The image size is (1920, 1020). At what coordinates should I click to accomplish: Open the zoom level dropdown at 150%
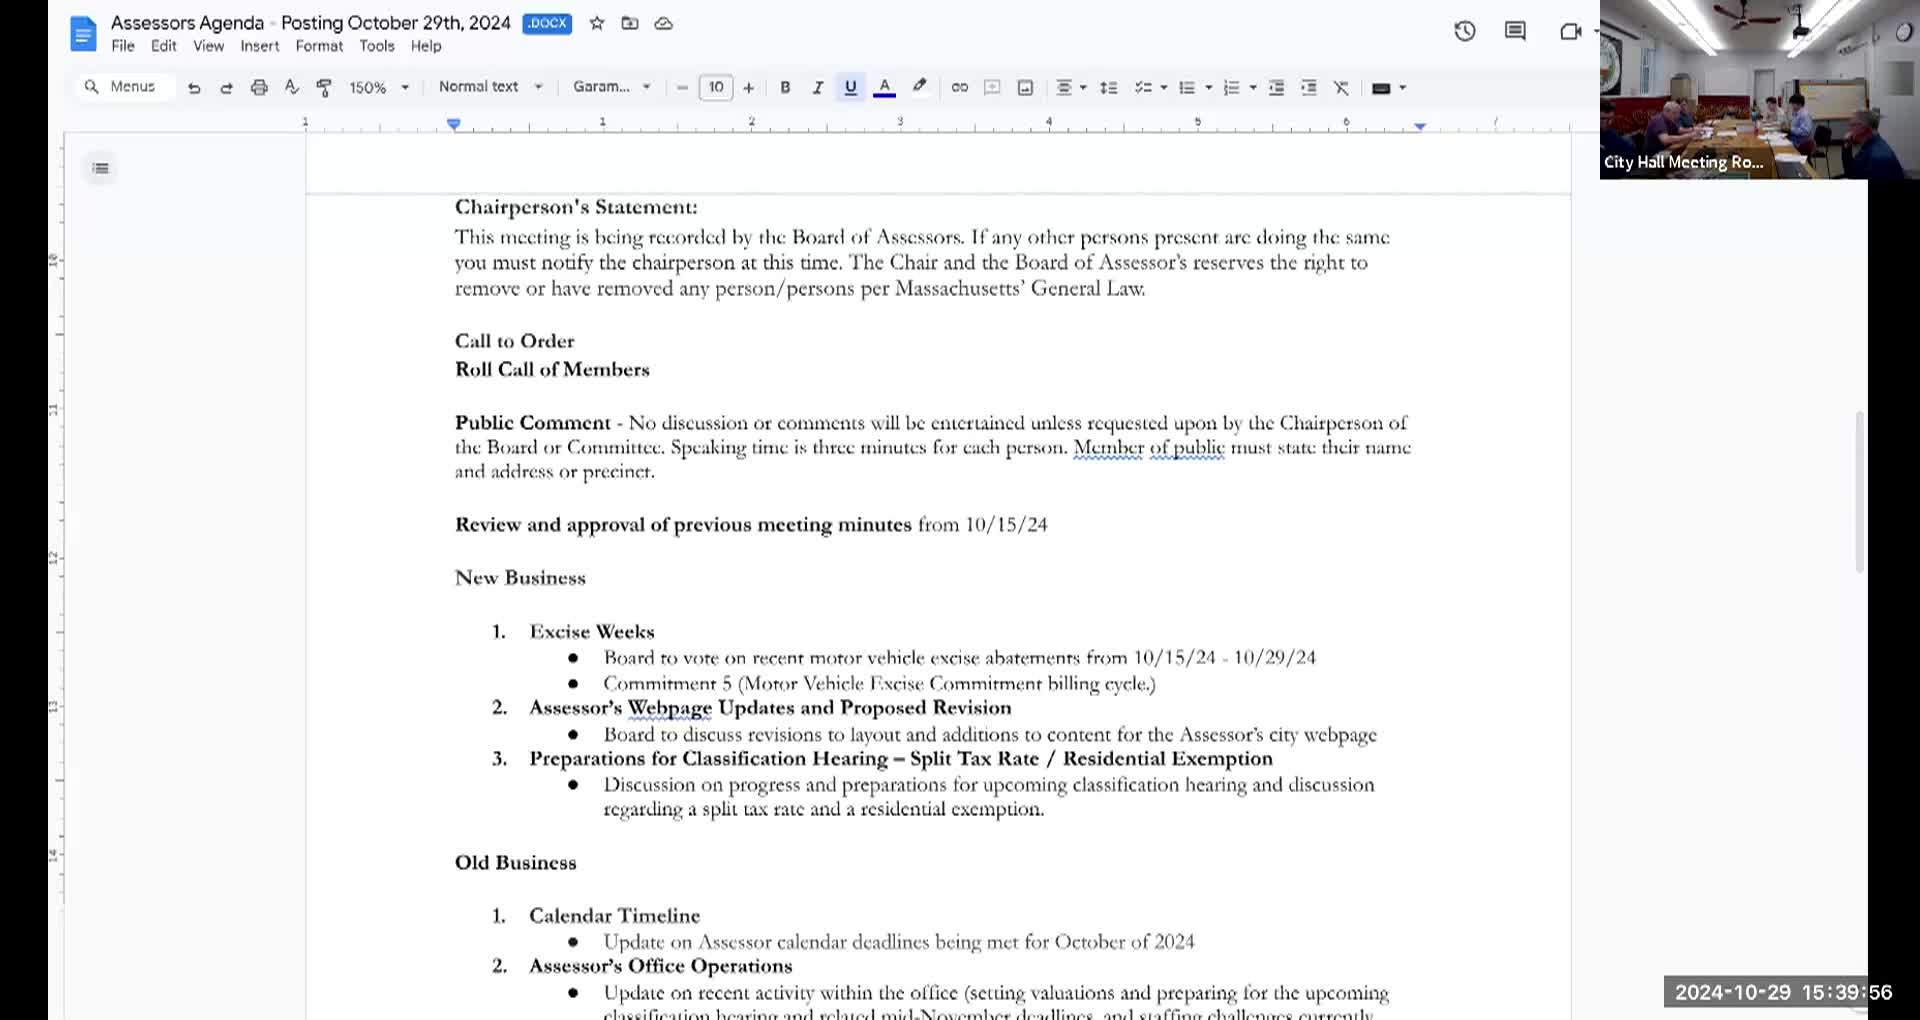pyautogui.click(x=379, y=88)
